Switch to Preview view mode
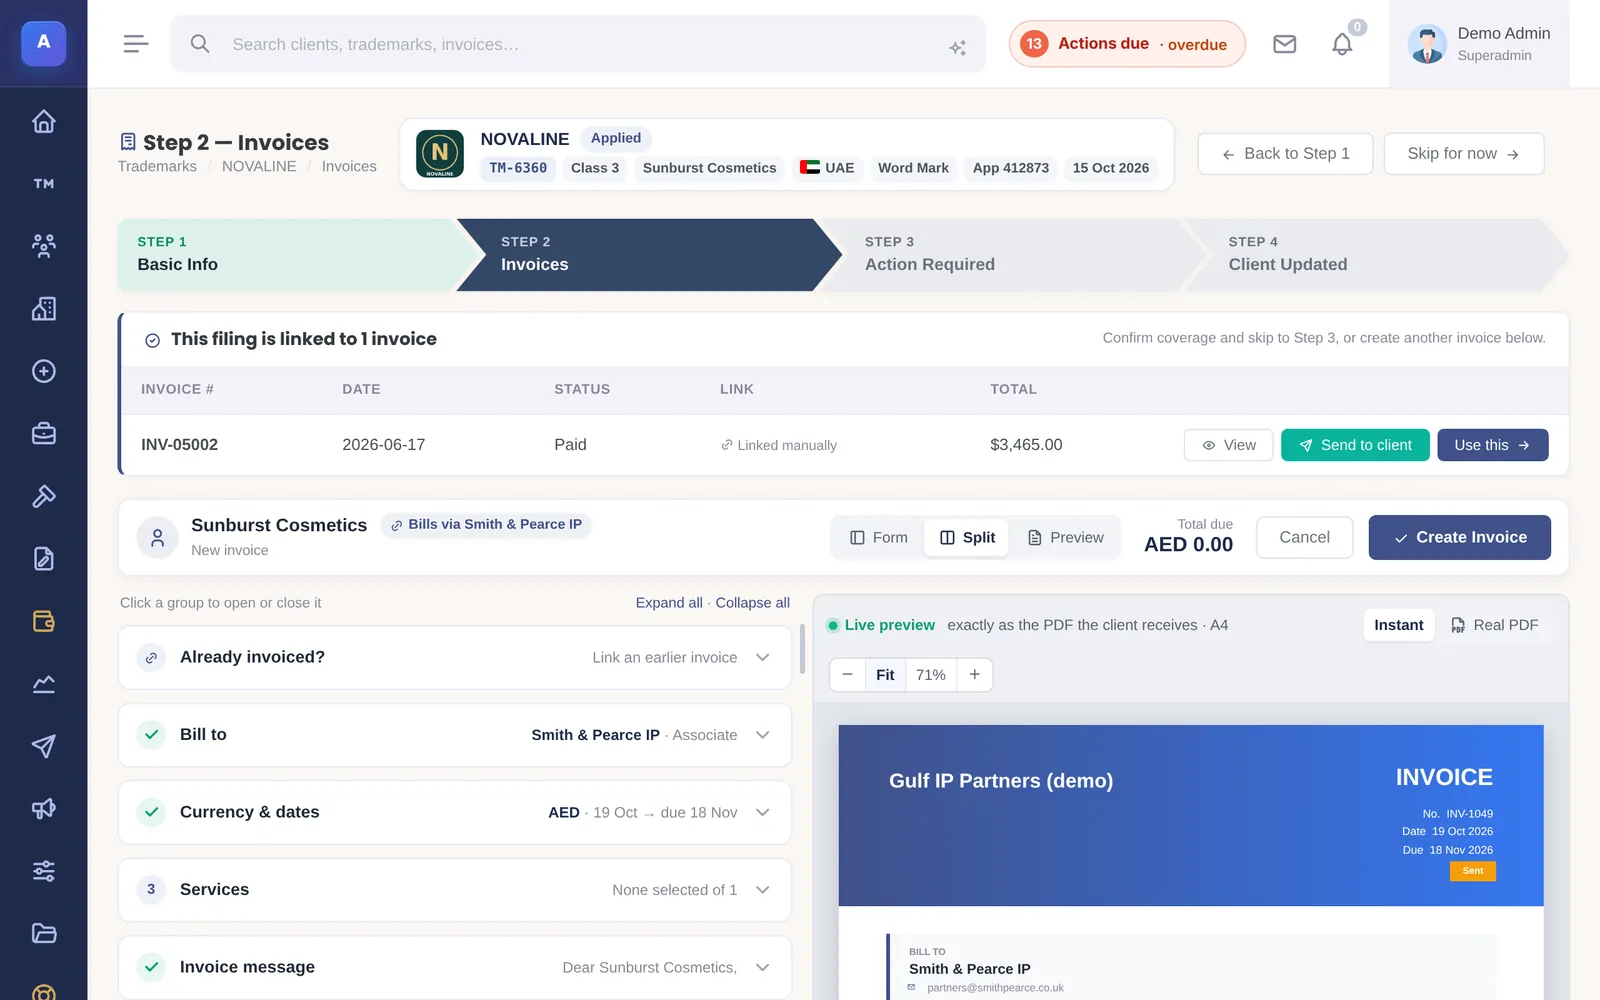The height and width of the screenshot is (1000, 1600). click(1066, 538)
